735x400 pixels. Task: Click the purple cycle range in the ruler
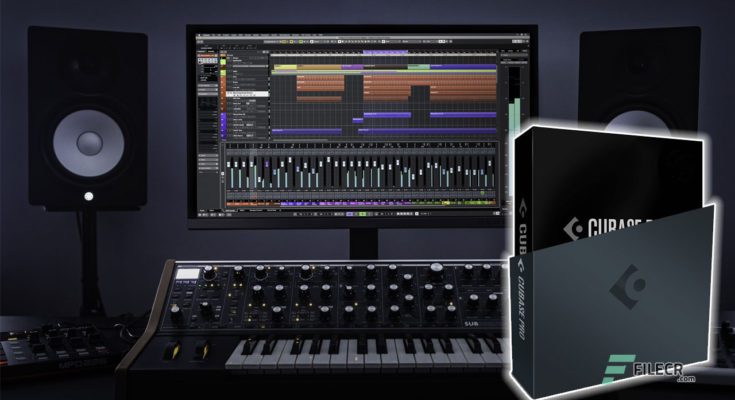tap(383, 53)
